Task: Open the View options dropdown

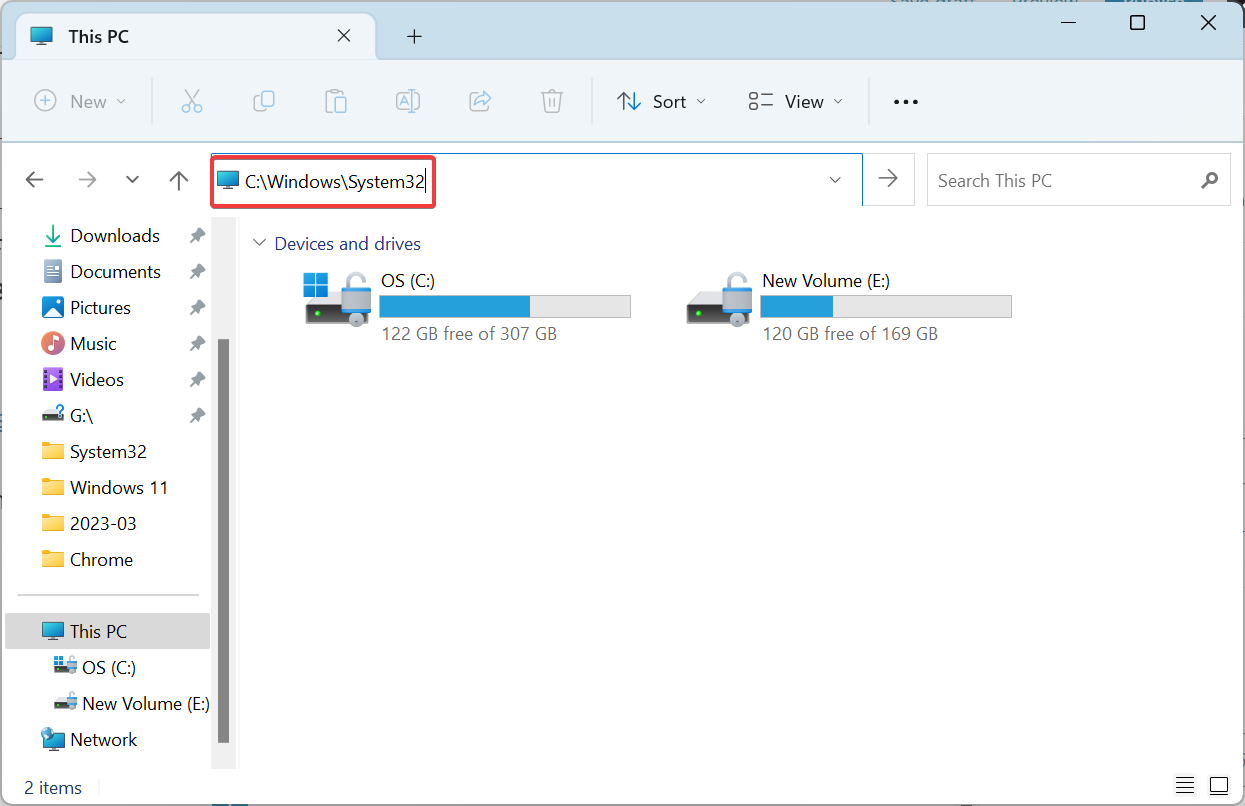Action: tap(795, 101)
